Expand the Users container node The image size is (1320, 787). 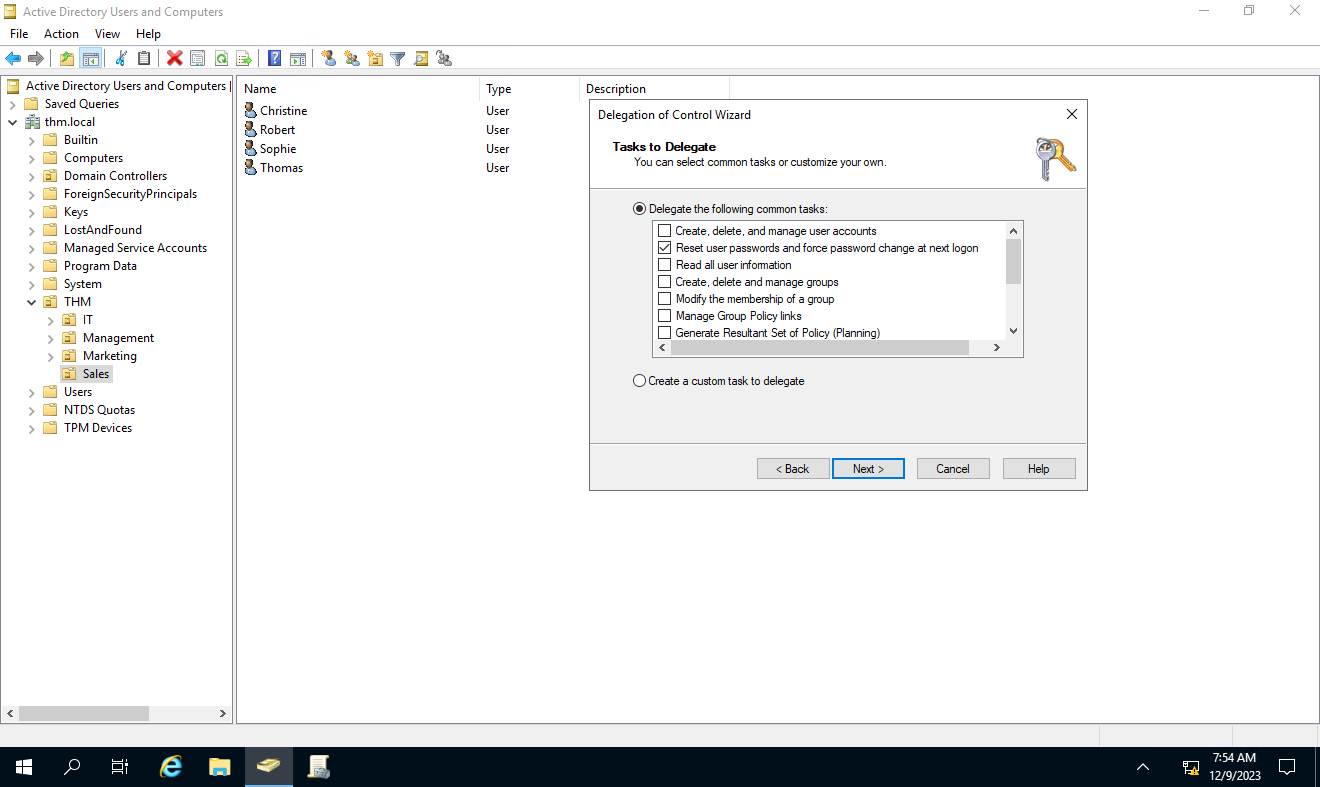click(x=31, y=392)
